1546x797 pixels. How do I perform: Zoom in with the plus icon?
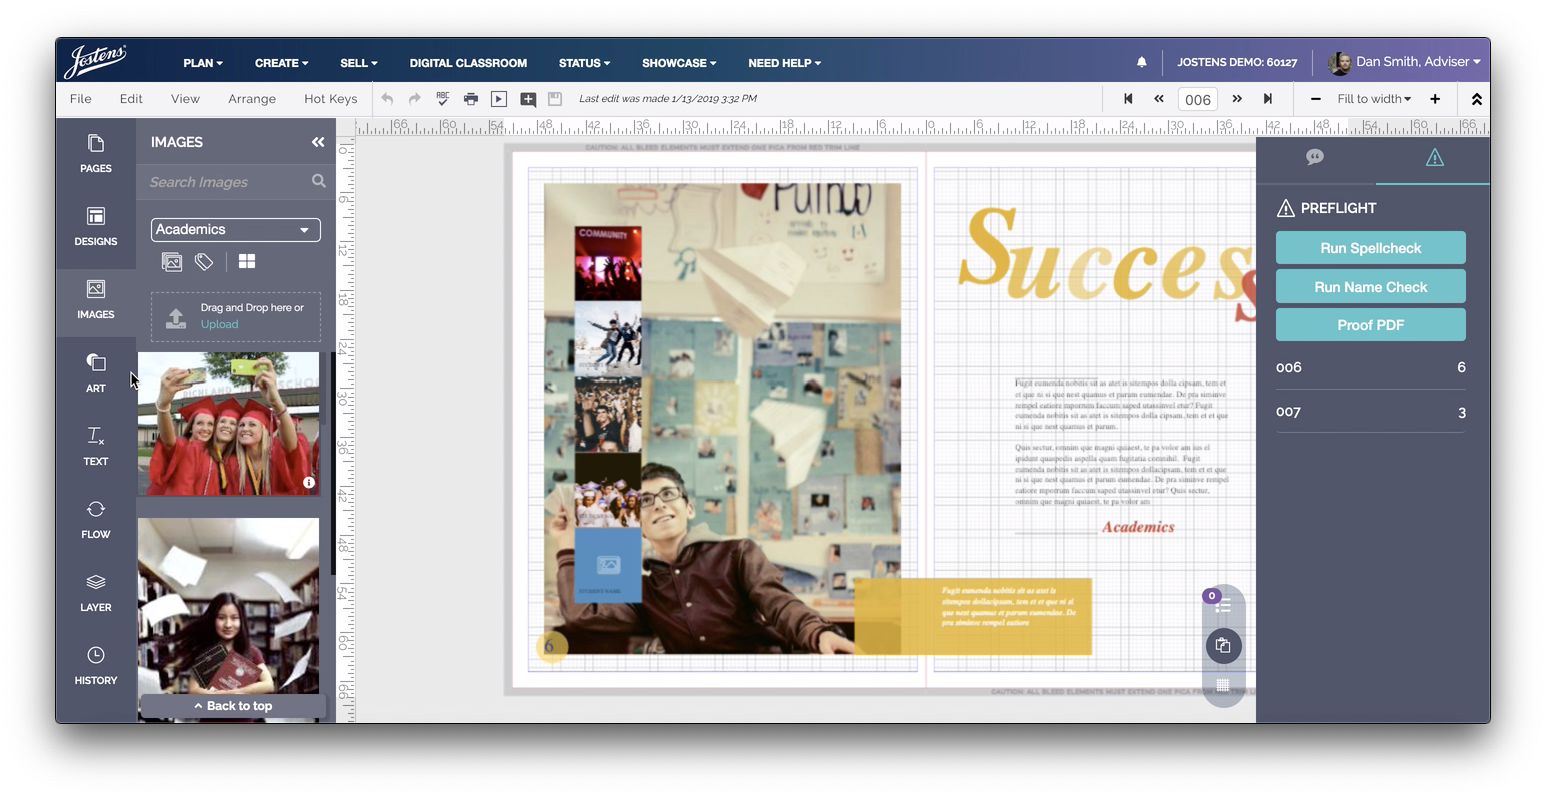(1435, 99)
